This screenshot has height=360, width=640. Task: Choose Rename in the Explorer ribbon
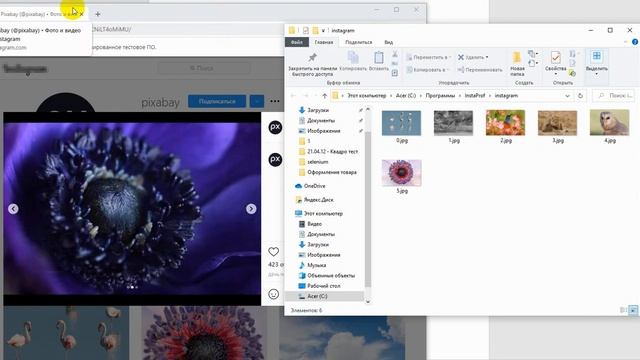[x=480, y=70]
